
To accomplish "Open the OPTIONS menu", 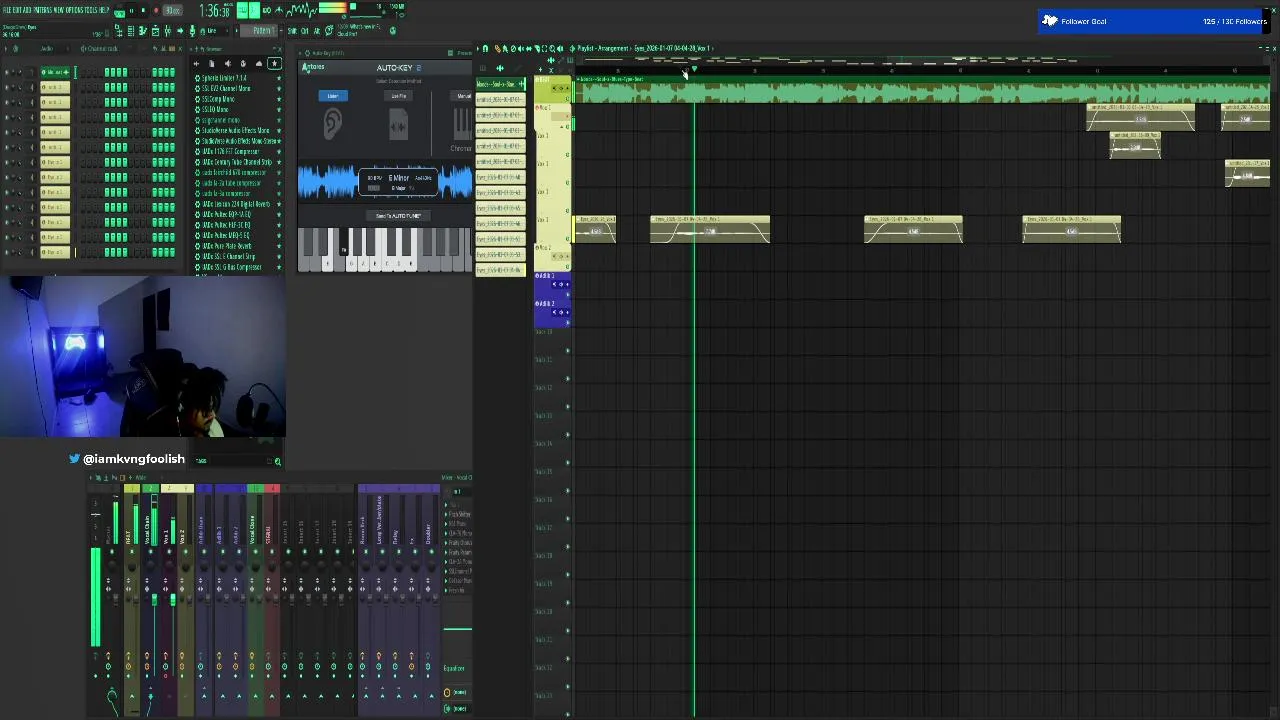I will (74, 10).
